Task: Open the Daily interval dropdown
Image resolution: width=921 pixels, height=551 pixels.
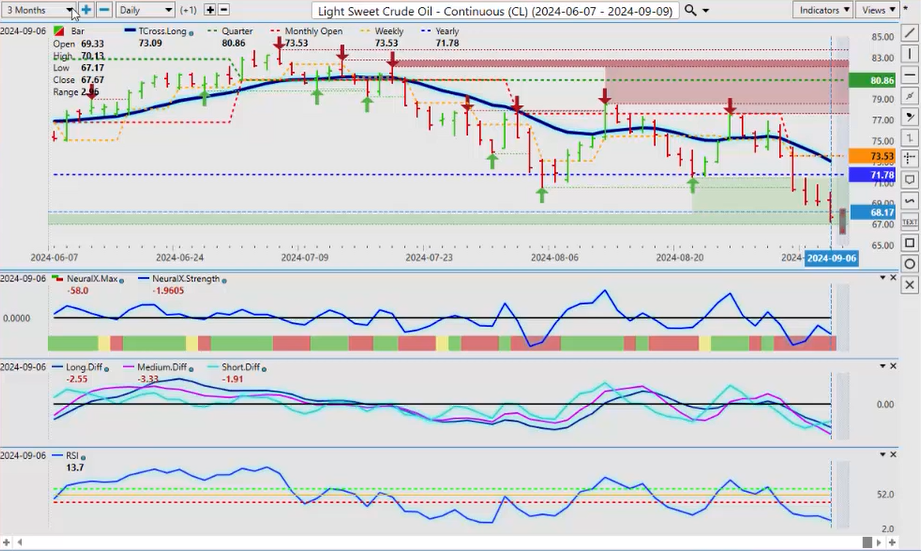Action: tap(145, 10)
